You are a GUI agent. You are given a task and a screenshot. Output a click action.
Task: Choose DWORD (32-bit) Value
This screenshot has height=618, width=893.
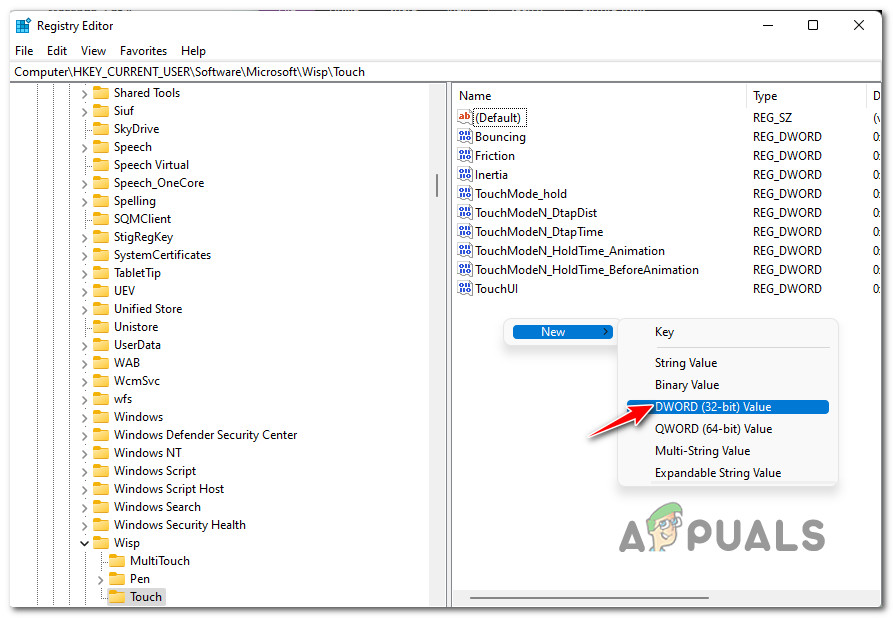click(x=728, y=407)
